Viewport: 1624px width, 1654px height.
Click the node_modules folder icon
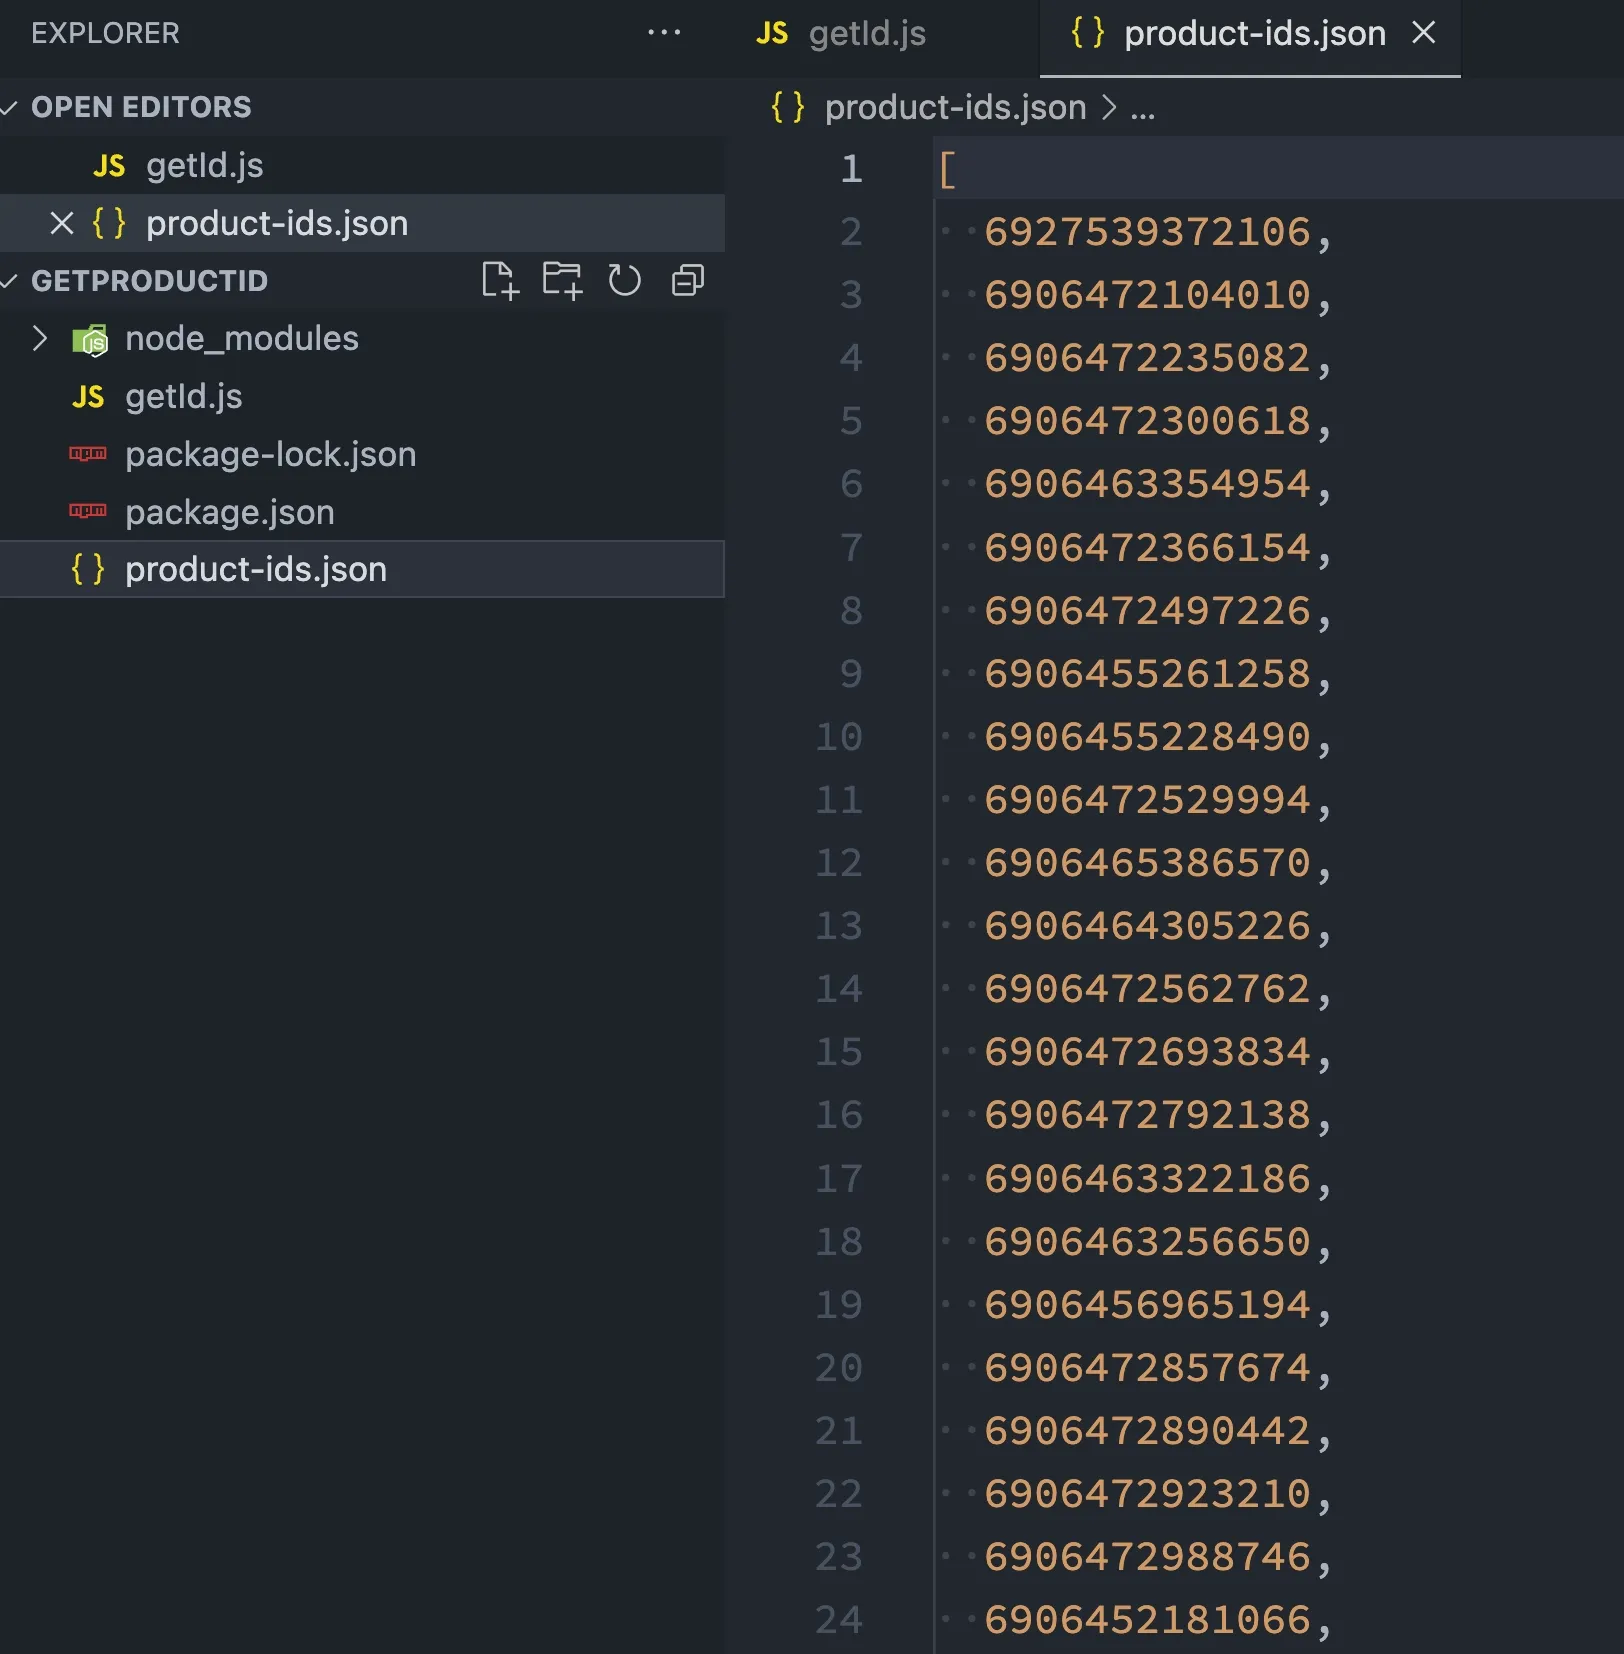[90, 340]
